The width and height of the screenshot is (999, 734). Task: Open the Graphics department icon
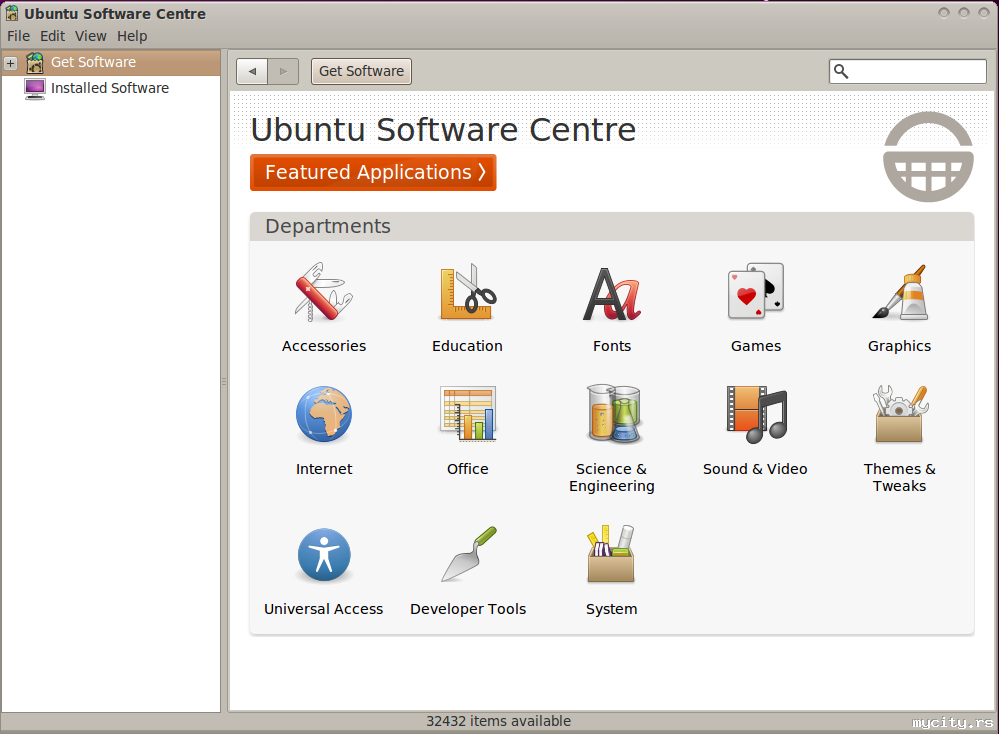pos(900,292)
